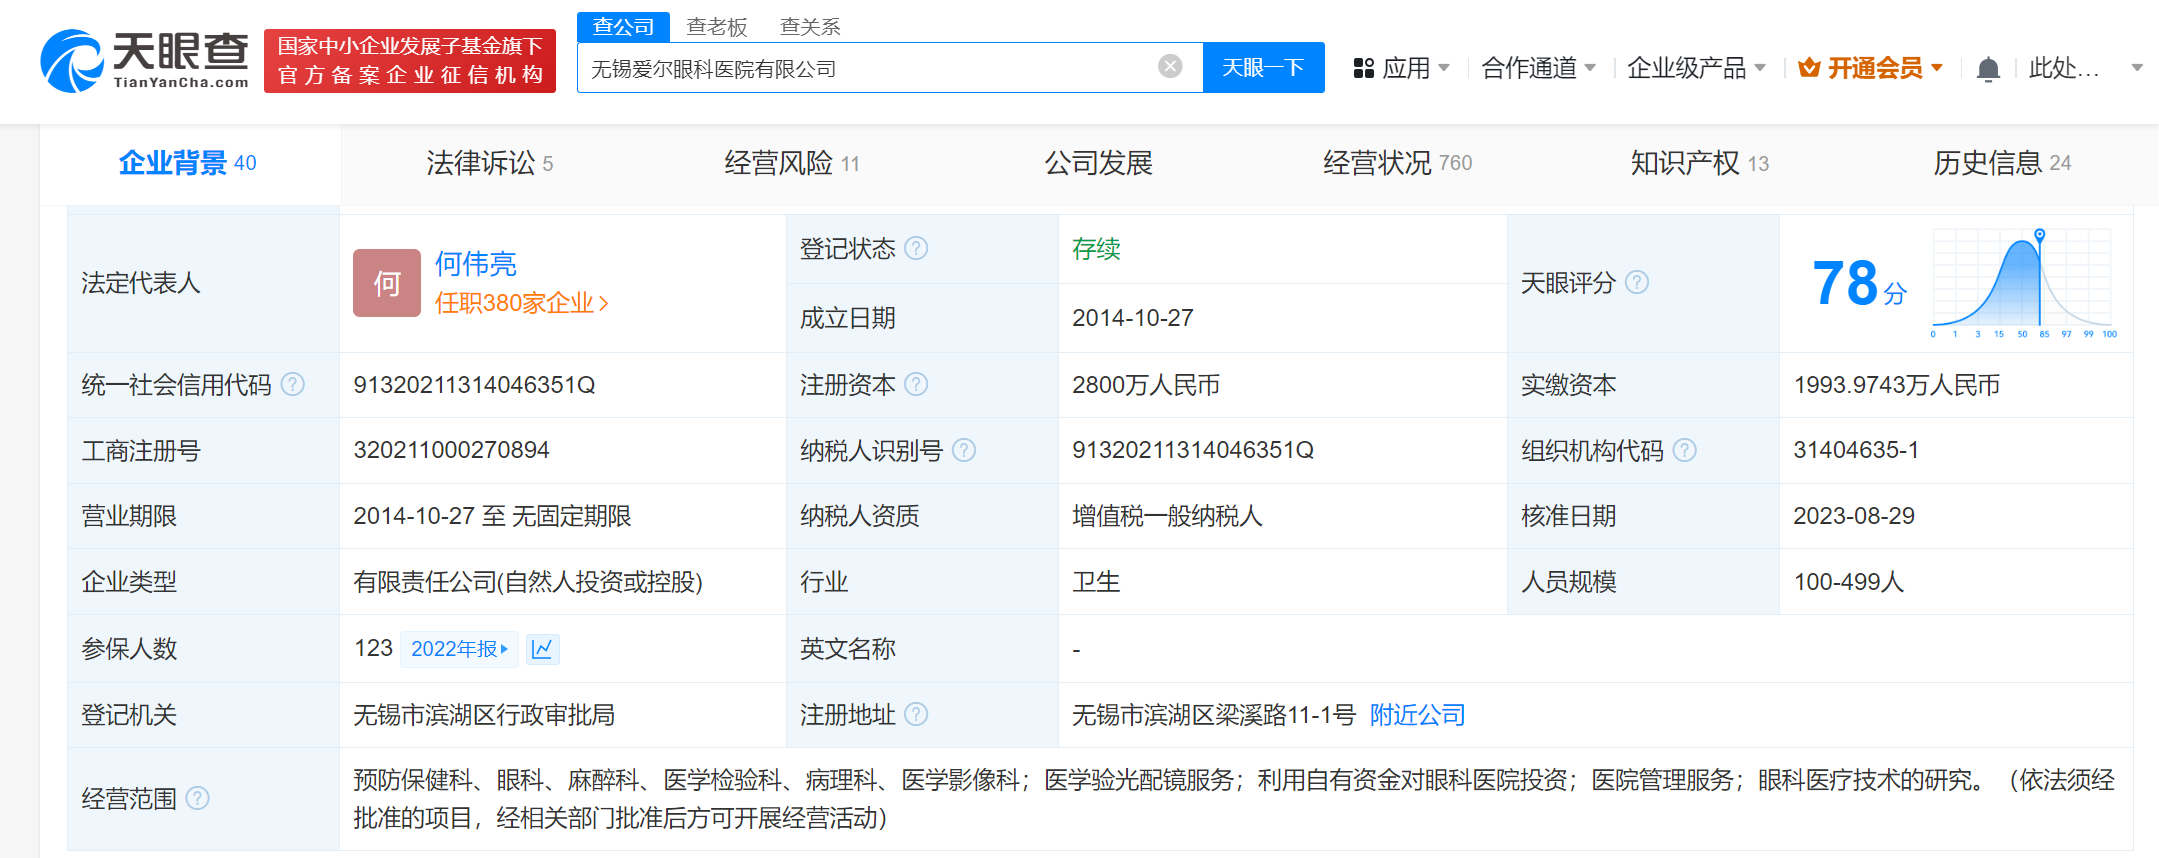Click the 核准日期 value 2023-08-29

coord(1854,516)
